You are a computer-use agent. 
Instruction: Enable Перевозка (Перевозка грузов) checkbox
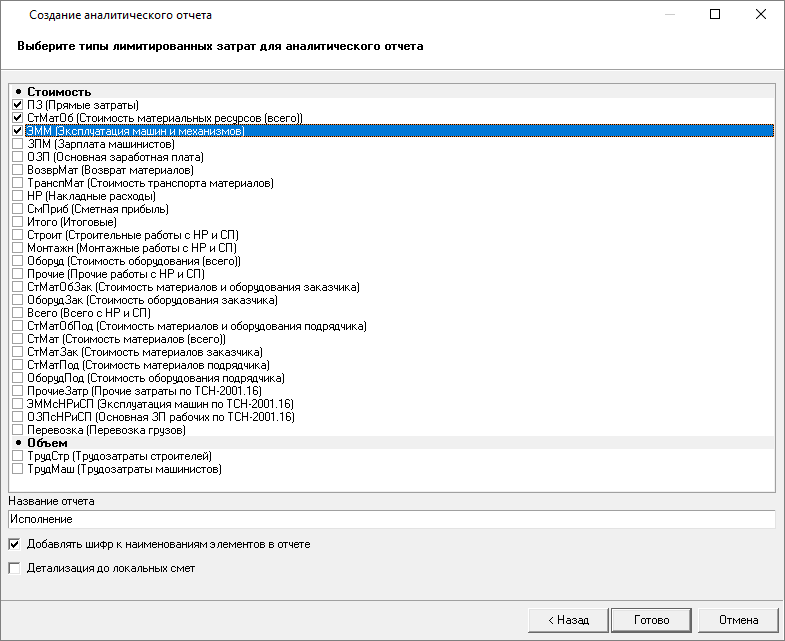pos(17,430)
